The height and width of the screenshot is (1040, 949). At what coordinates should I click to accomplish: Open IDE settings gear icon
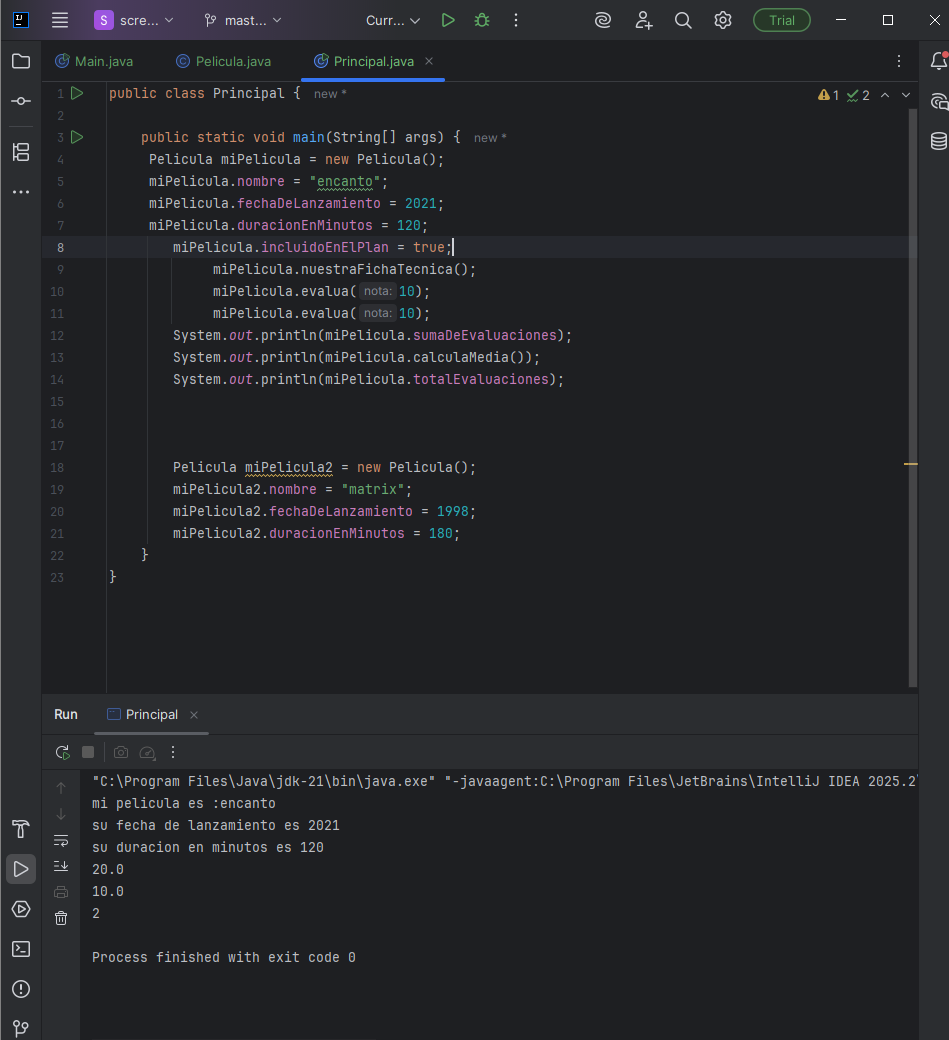(x=723, y=20)
